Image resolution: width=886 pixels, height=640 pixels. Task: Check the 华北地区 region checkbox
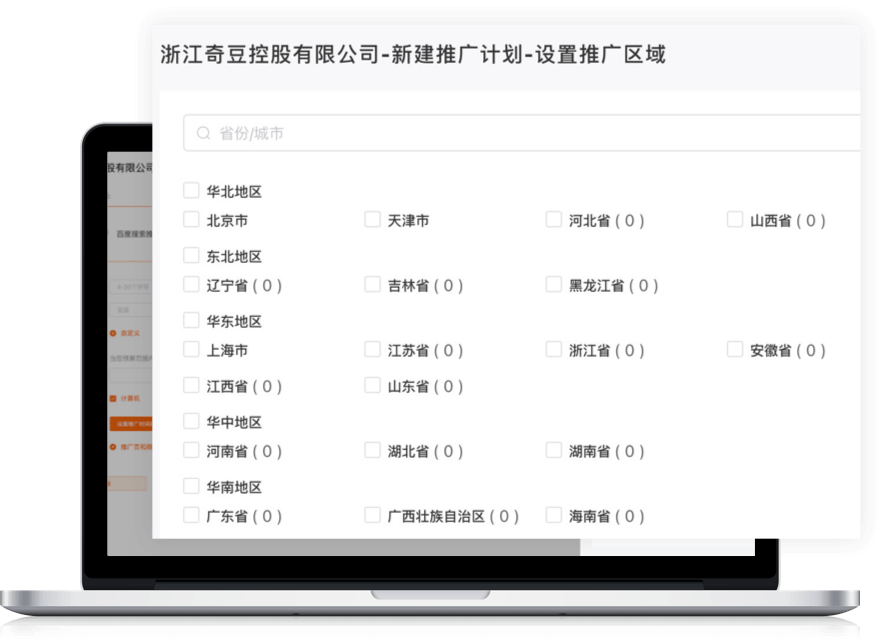[x=192, y=190]
